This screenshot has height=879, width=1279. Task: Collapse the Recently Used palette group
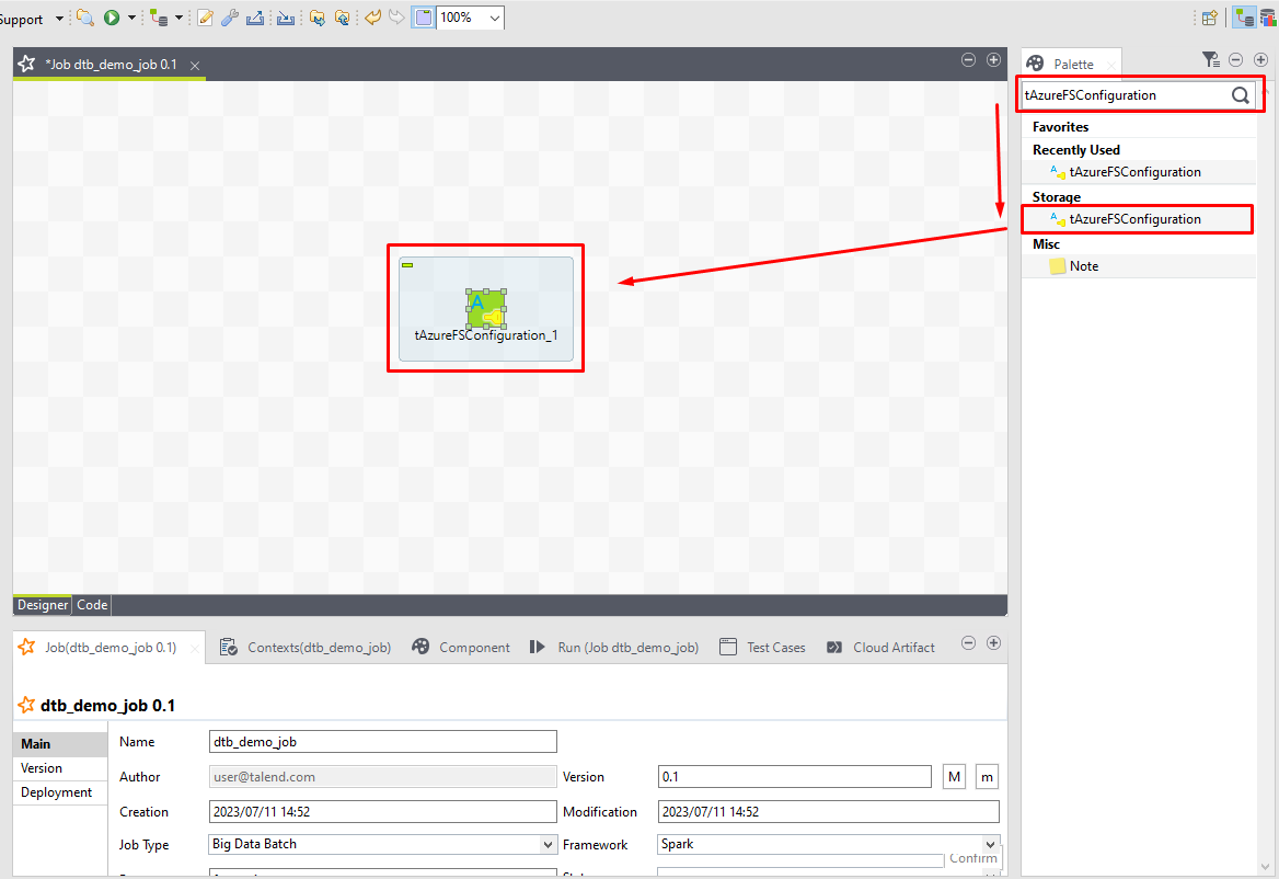pyautogui.click(x=1076, y=150)
